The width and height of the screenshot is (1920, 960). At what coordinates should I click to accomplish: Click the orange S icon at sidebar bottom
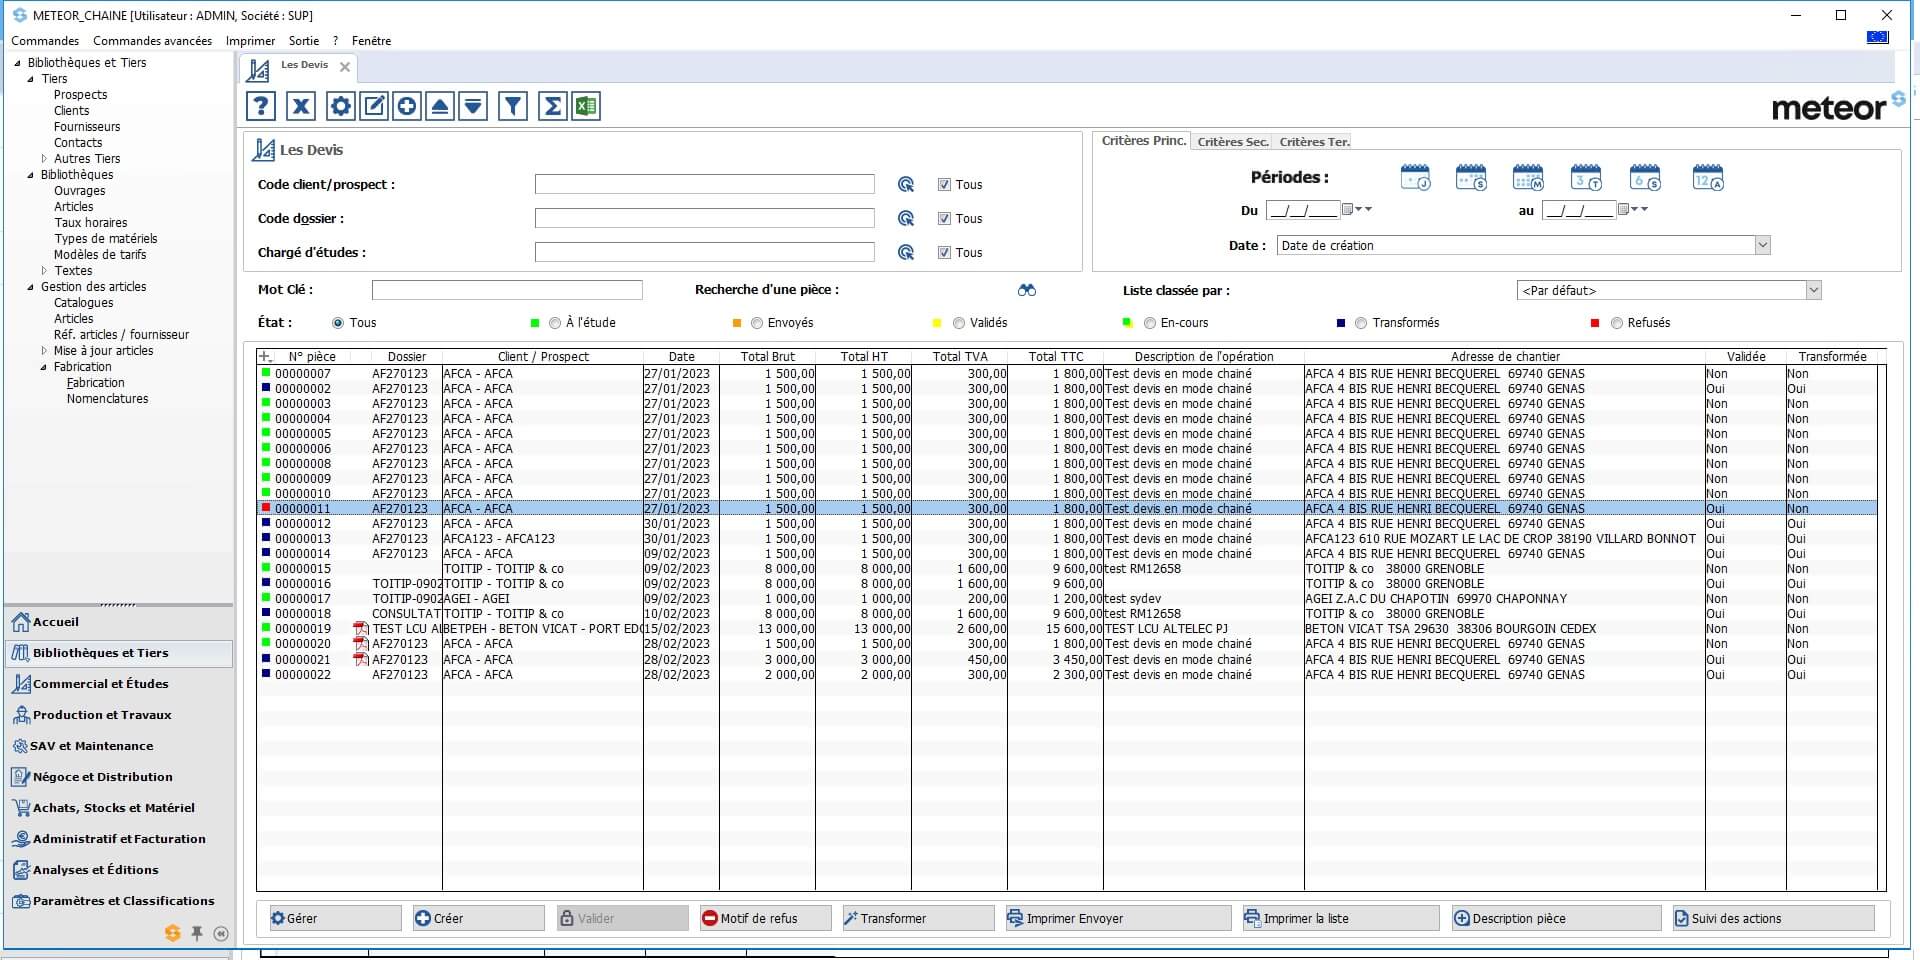pos(173,933)
